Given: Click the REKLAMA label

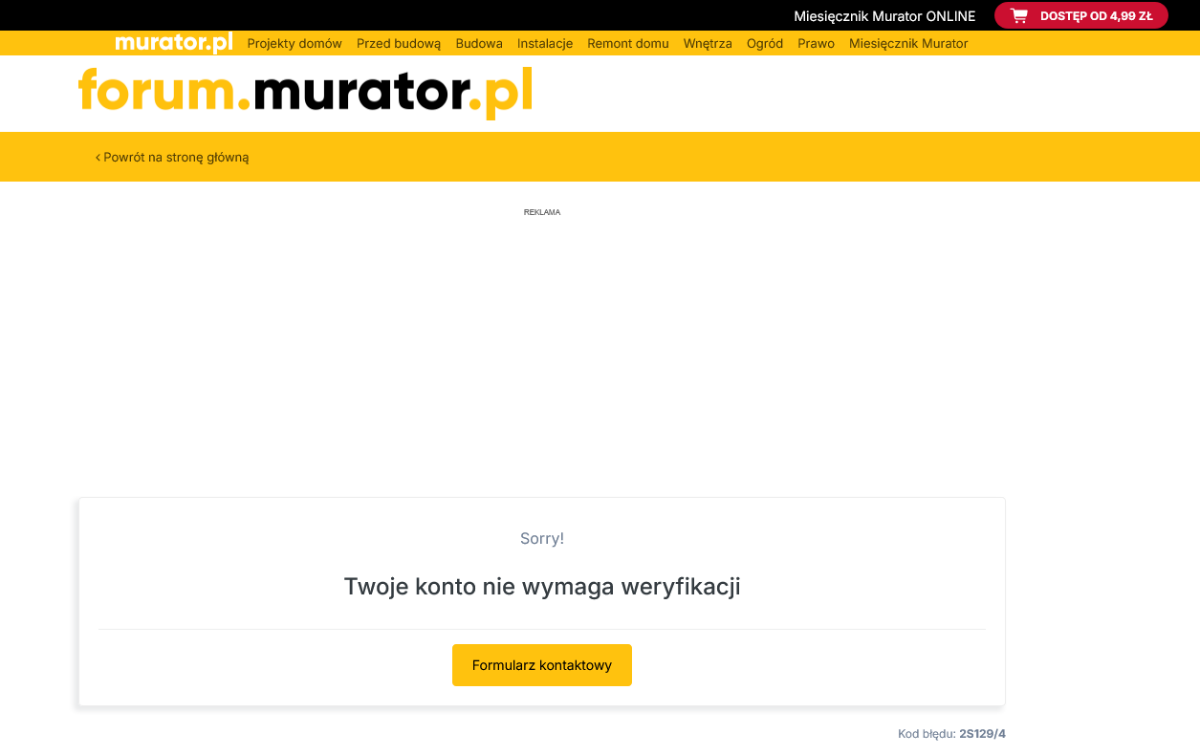Looking at the screenshot, I should pyautogui.click(x=542, y=212).
